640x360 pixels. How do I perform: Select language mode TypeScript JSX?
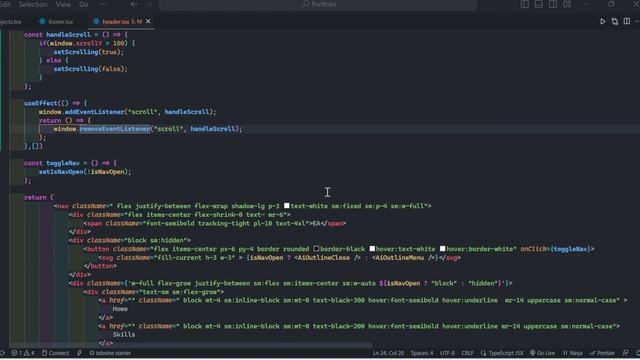[502, 353]
